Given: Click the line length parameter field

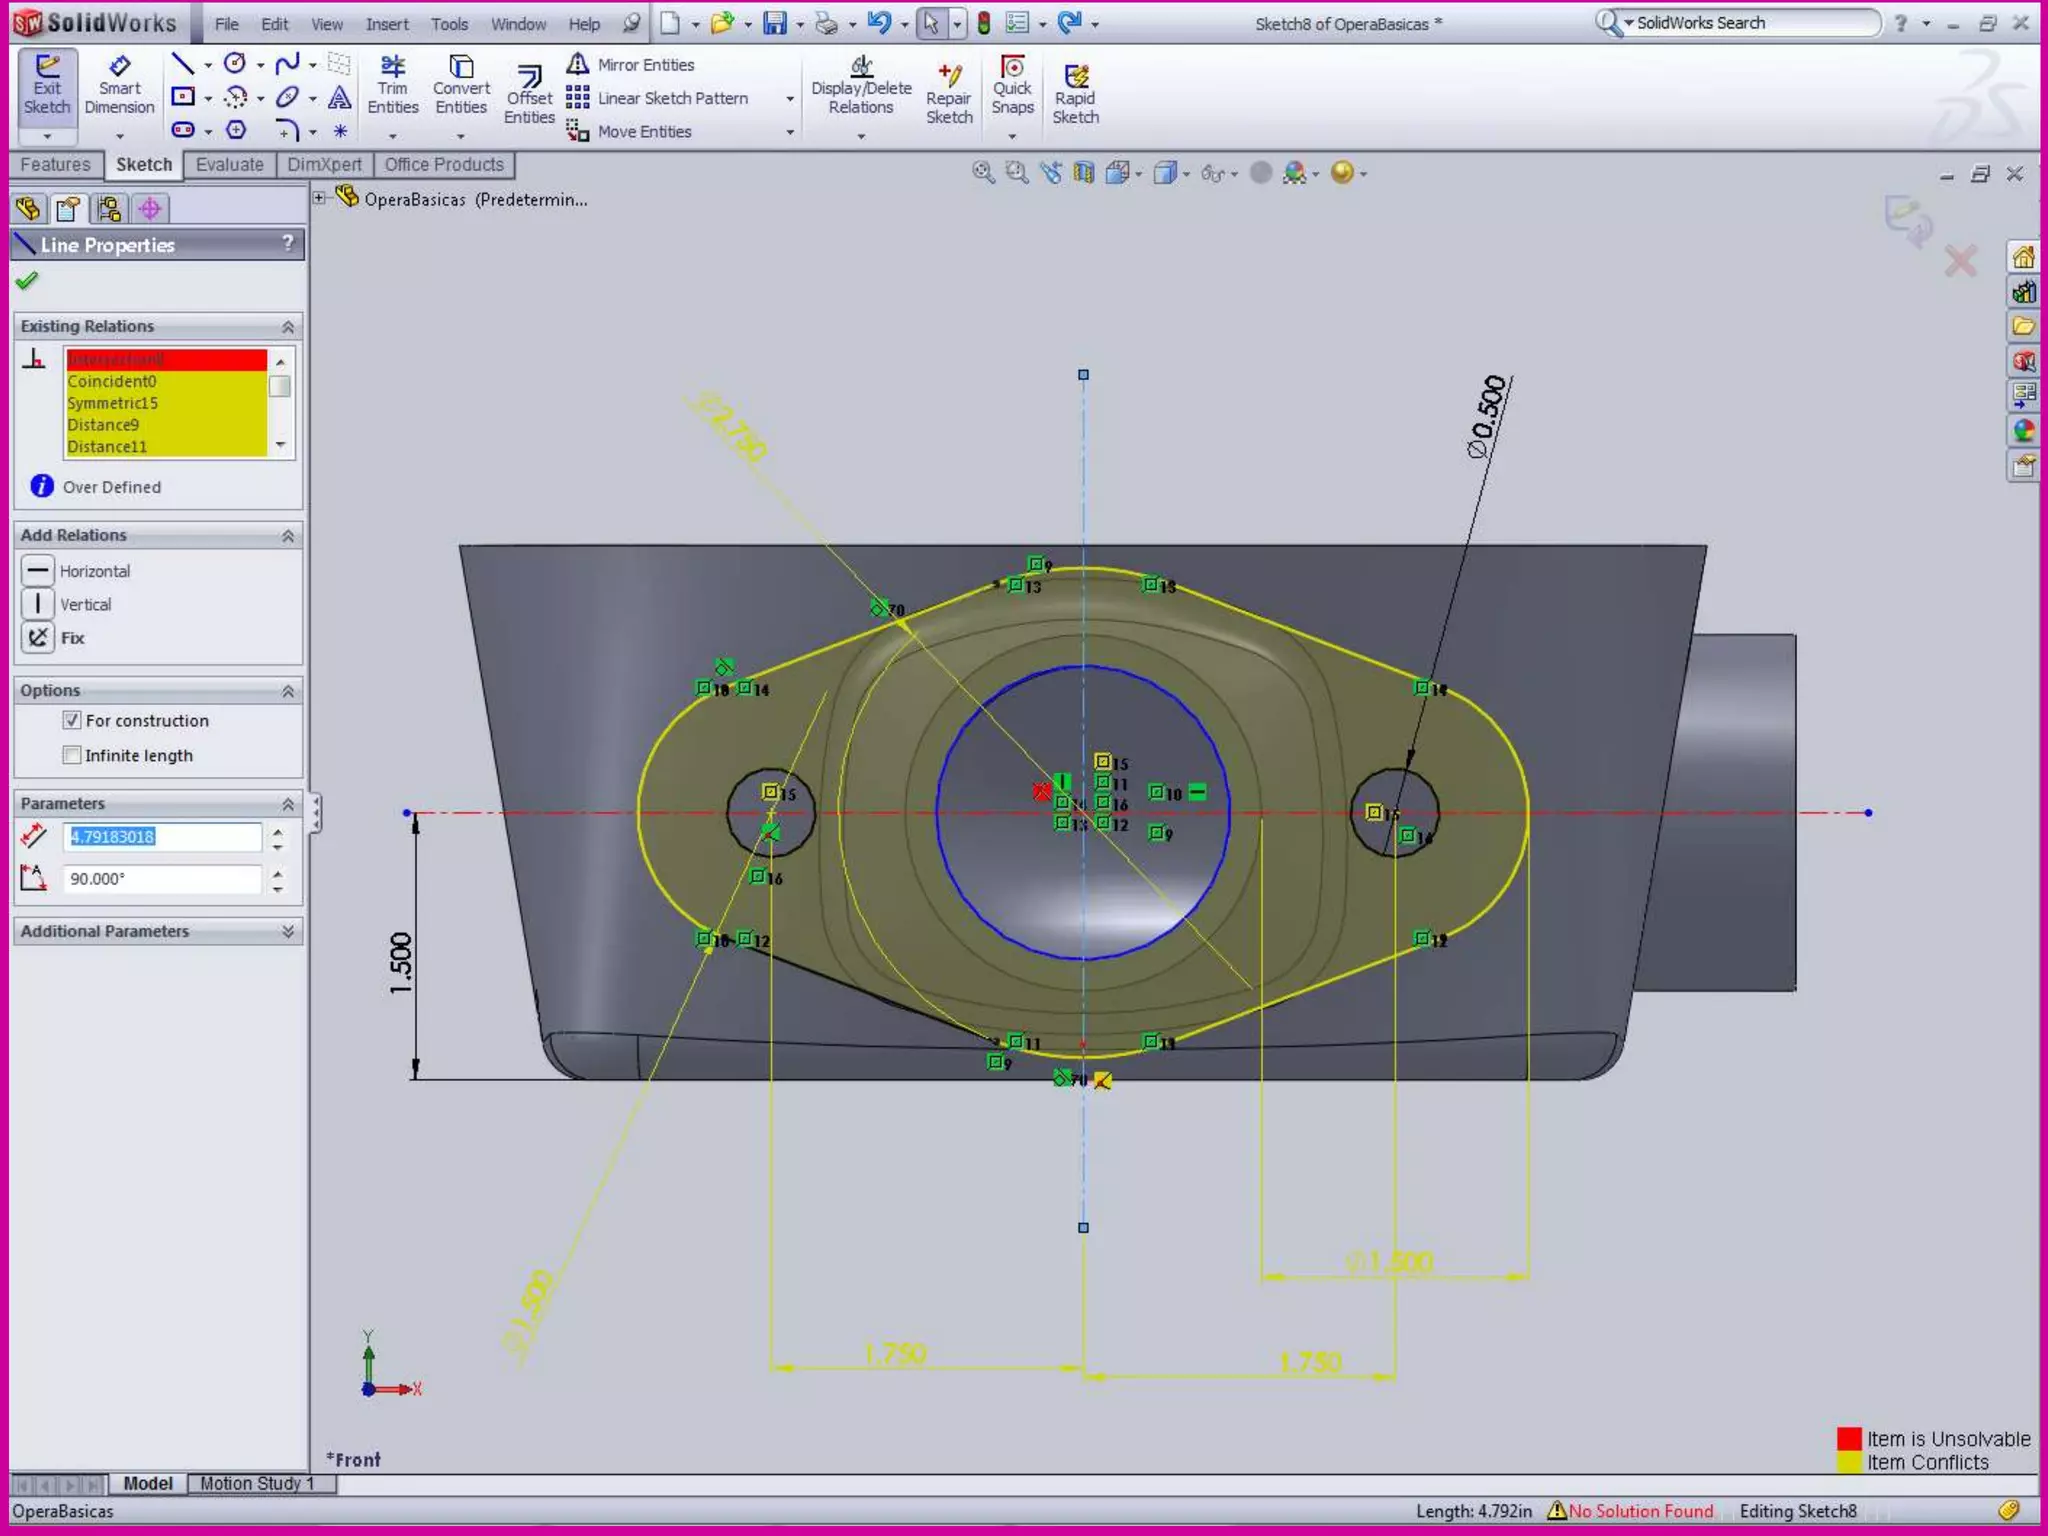Looking at the screenshot, I should (163, 837).
